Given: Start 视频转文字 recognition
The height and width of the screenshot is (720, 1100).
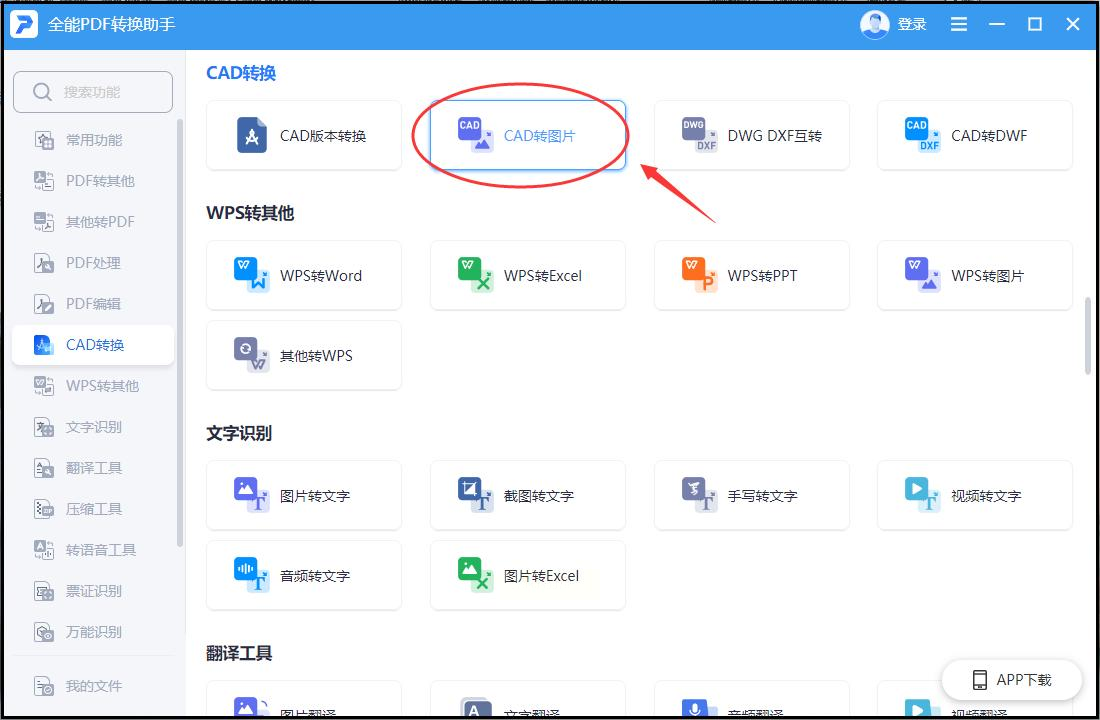Looking at the screenshot, I should coord(974,495).
